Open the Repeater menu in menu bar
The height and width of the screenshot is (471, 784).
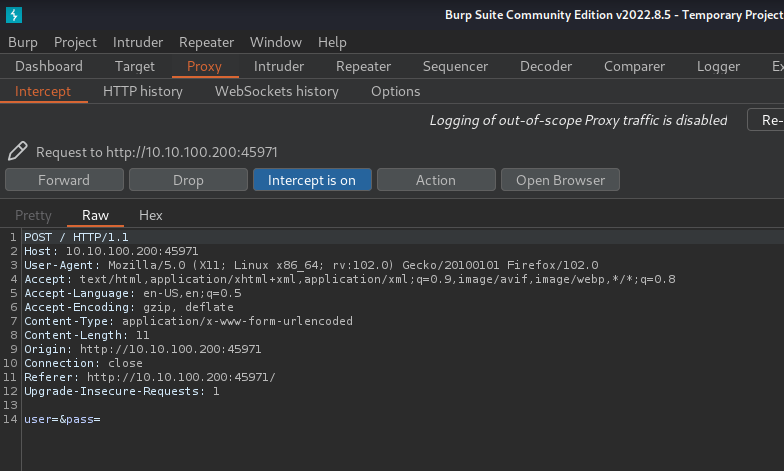pyautogui.click(x=206, y=42)
